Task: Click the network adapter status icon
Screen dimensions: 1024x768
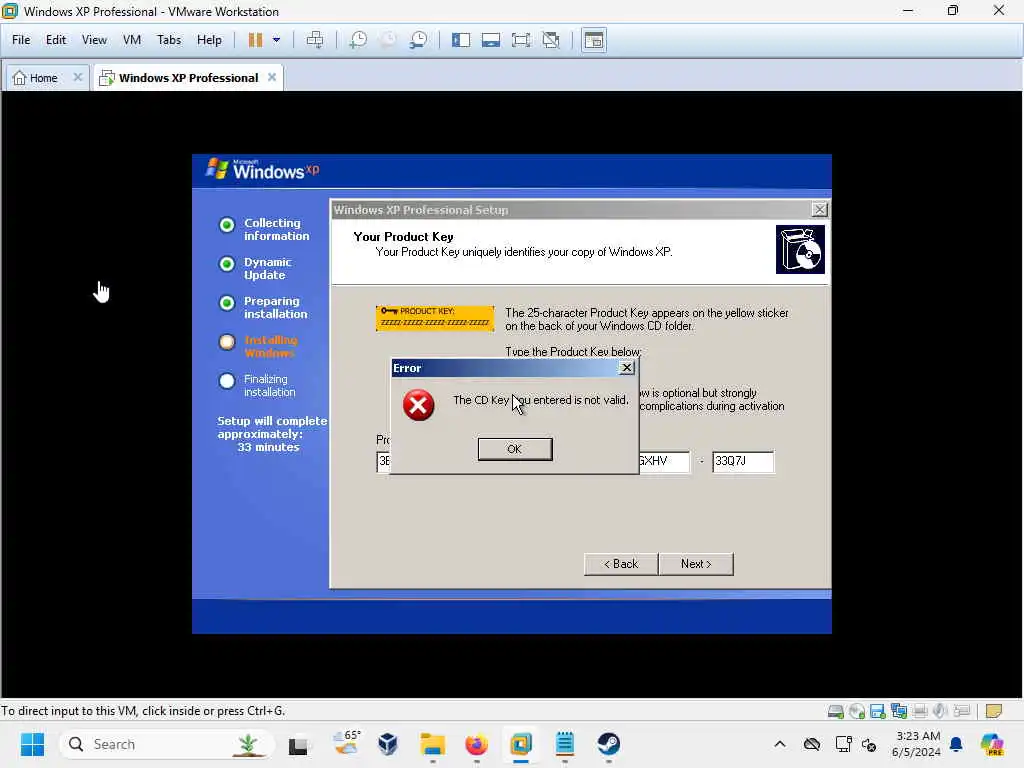Action: pyautogui.click(x=899, y=711)
